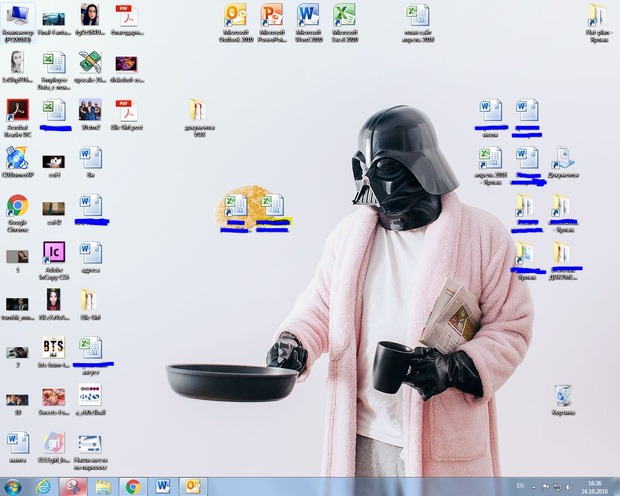The height and width of the screenshot is (496, 620).
Task: Open Internet Explorer from the taskbar
Action: click(x=43, y=487)
